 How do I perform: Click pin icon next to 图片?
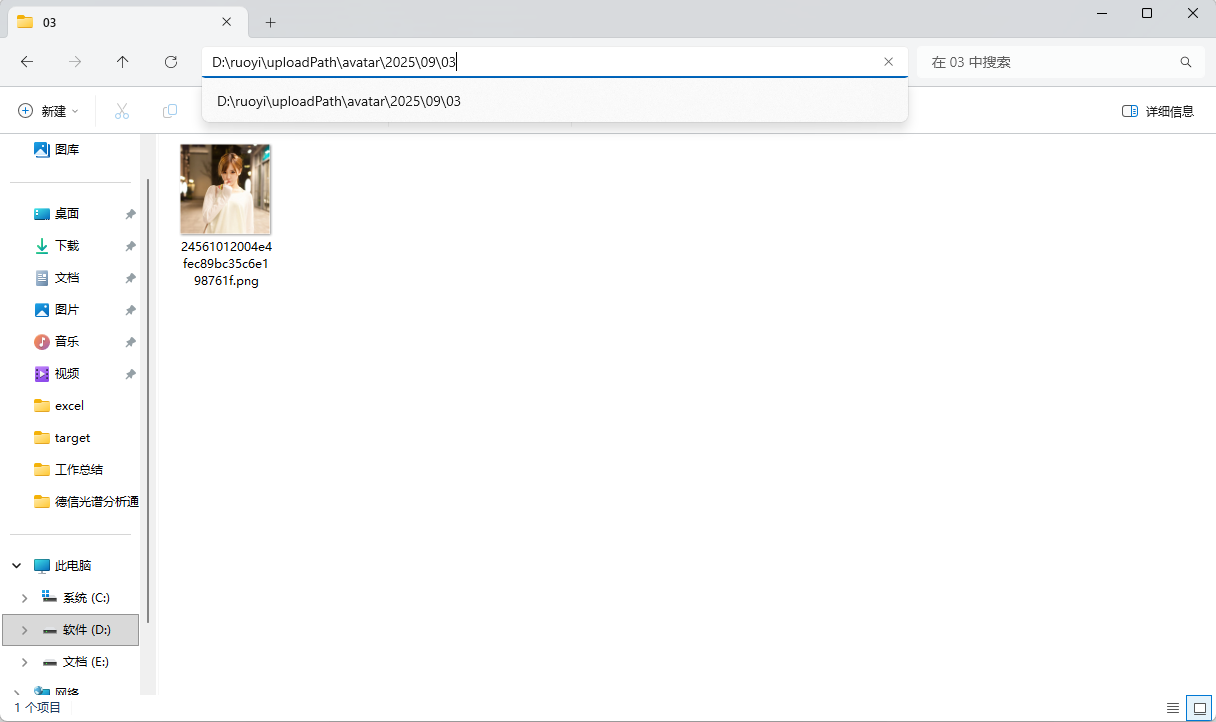click(130, 310)
